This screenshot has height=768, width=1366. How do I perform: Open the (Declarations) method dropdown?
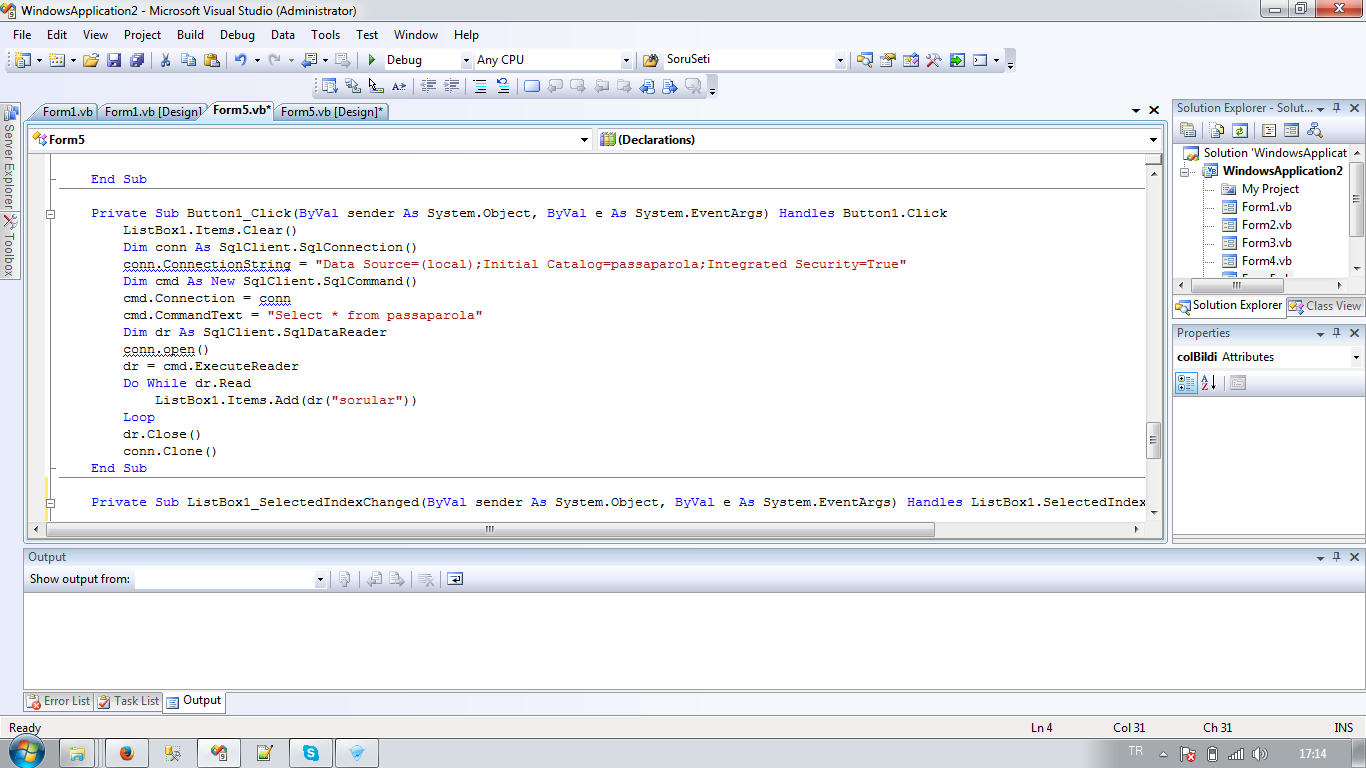pyautogui.click(x=1153, y=140)
